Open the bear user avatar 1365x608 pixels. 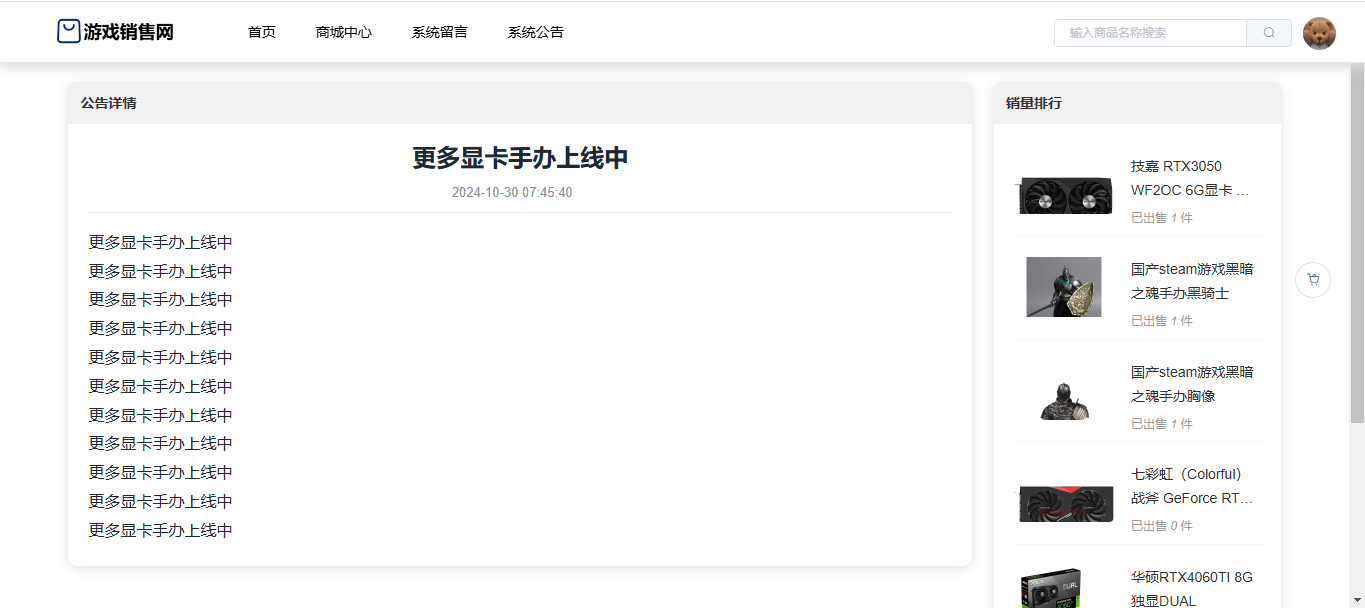click(x=1319, y=33)
